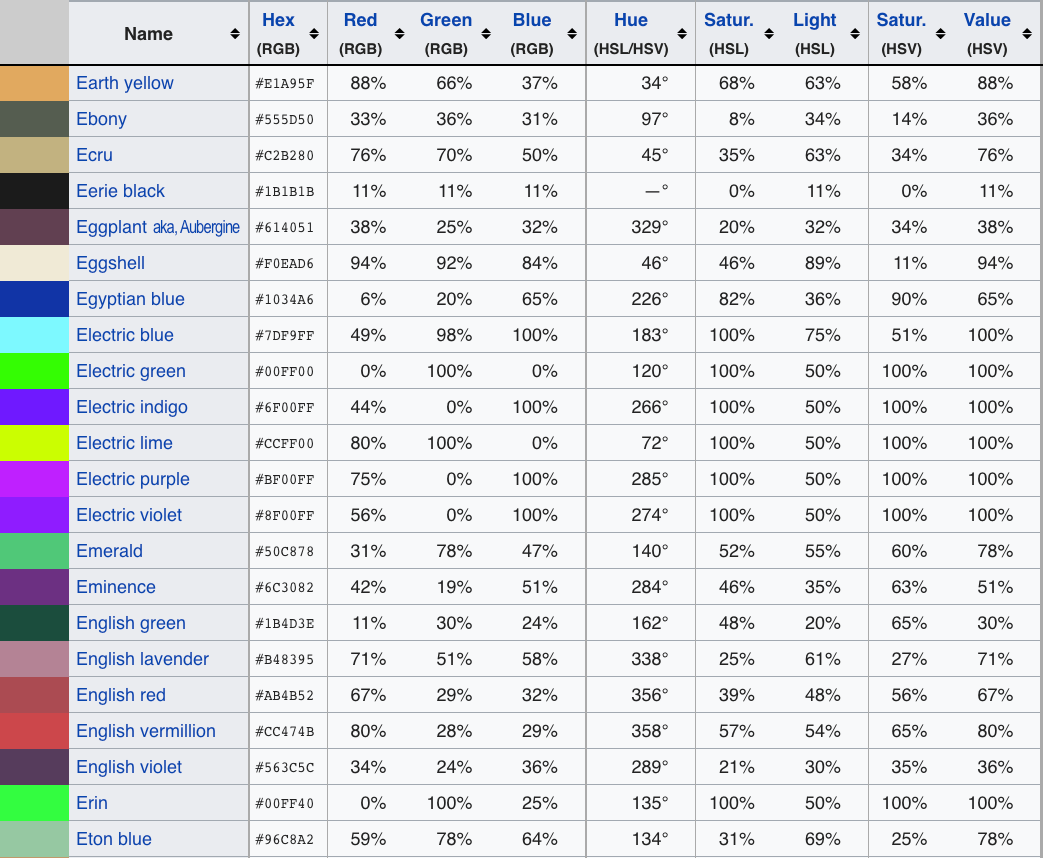
Task: Click sort arrows next to Hue header
Action: click(x=682, y=34)
